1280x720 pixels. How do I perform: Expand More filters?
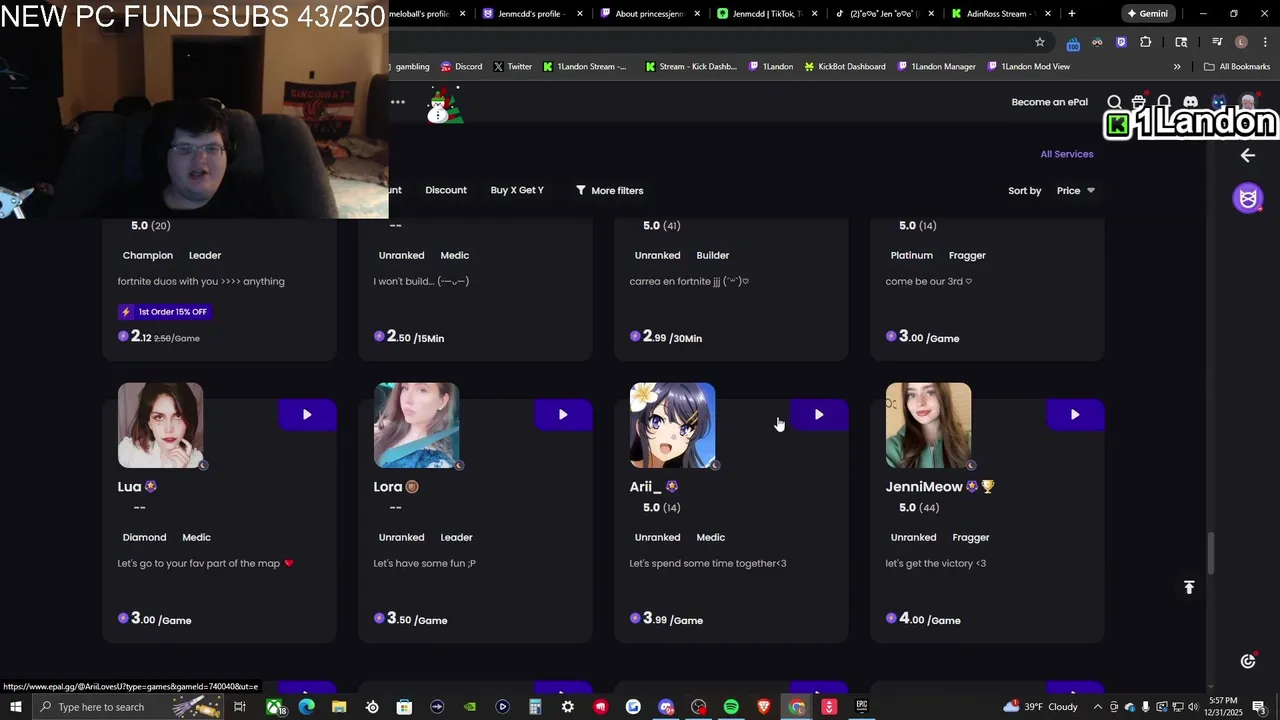point(609,191)
